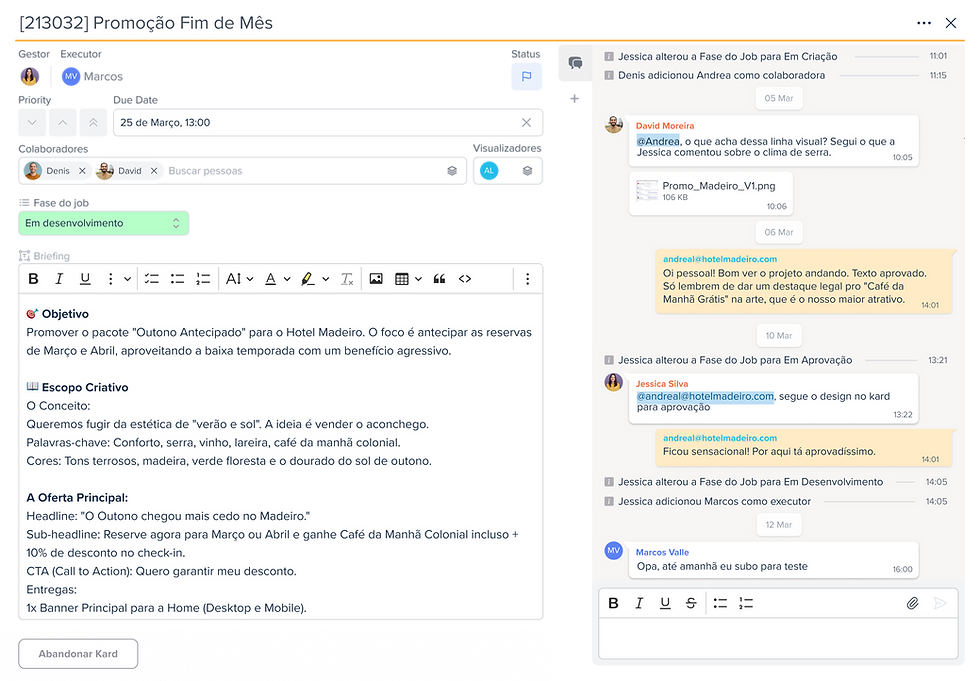Click the Due Date field
Viewport: 980px width, 681px height.
click(x=328, y=122)
